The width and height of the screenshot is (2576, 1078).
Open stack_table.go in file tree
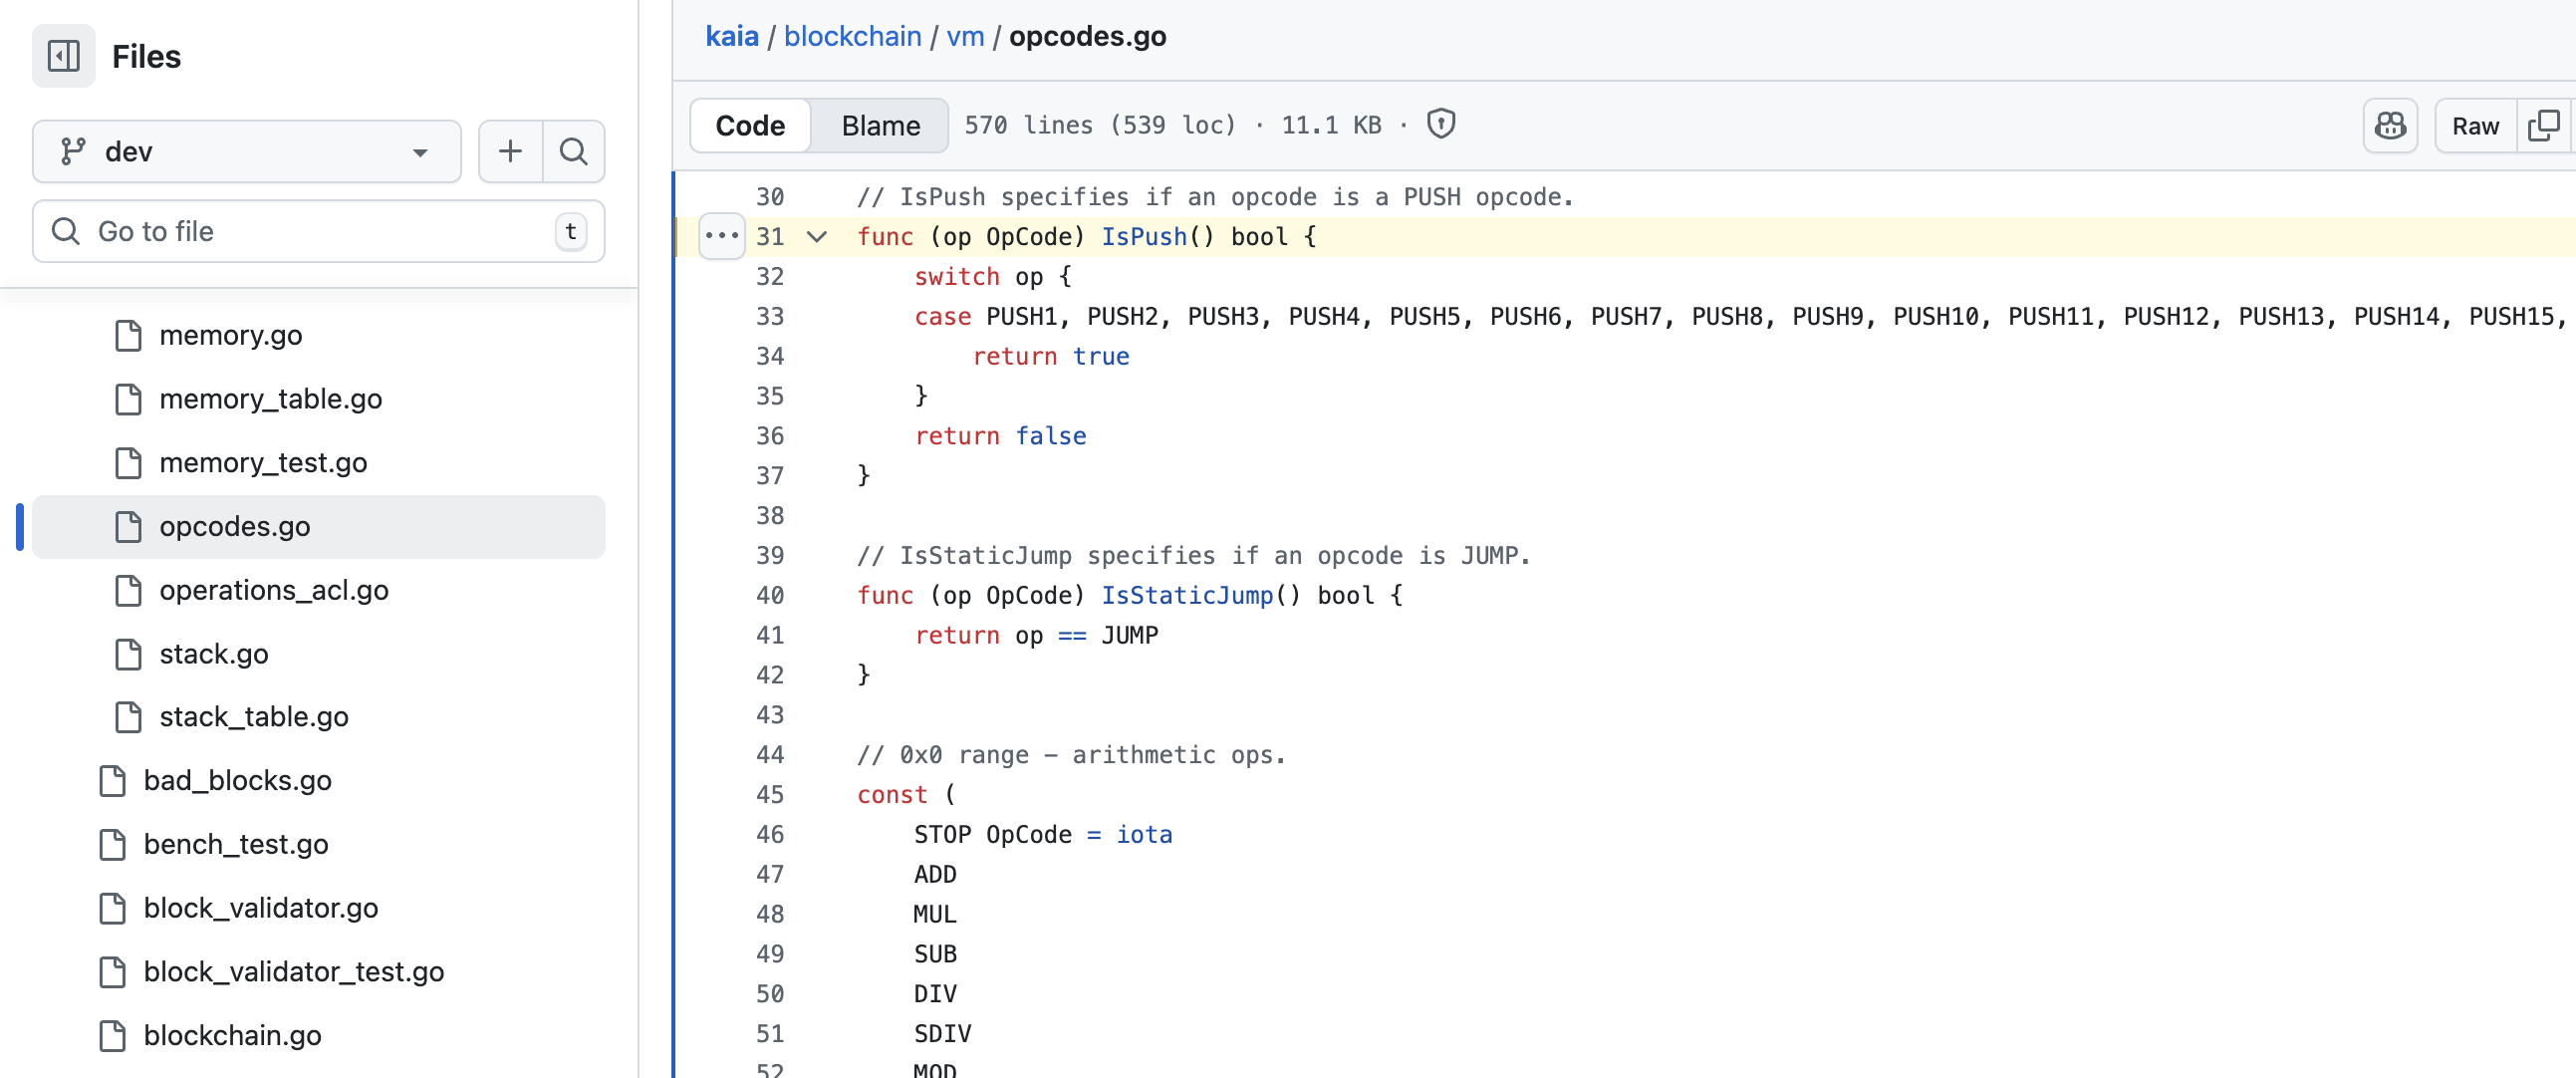pos(253,716)
